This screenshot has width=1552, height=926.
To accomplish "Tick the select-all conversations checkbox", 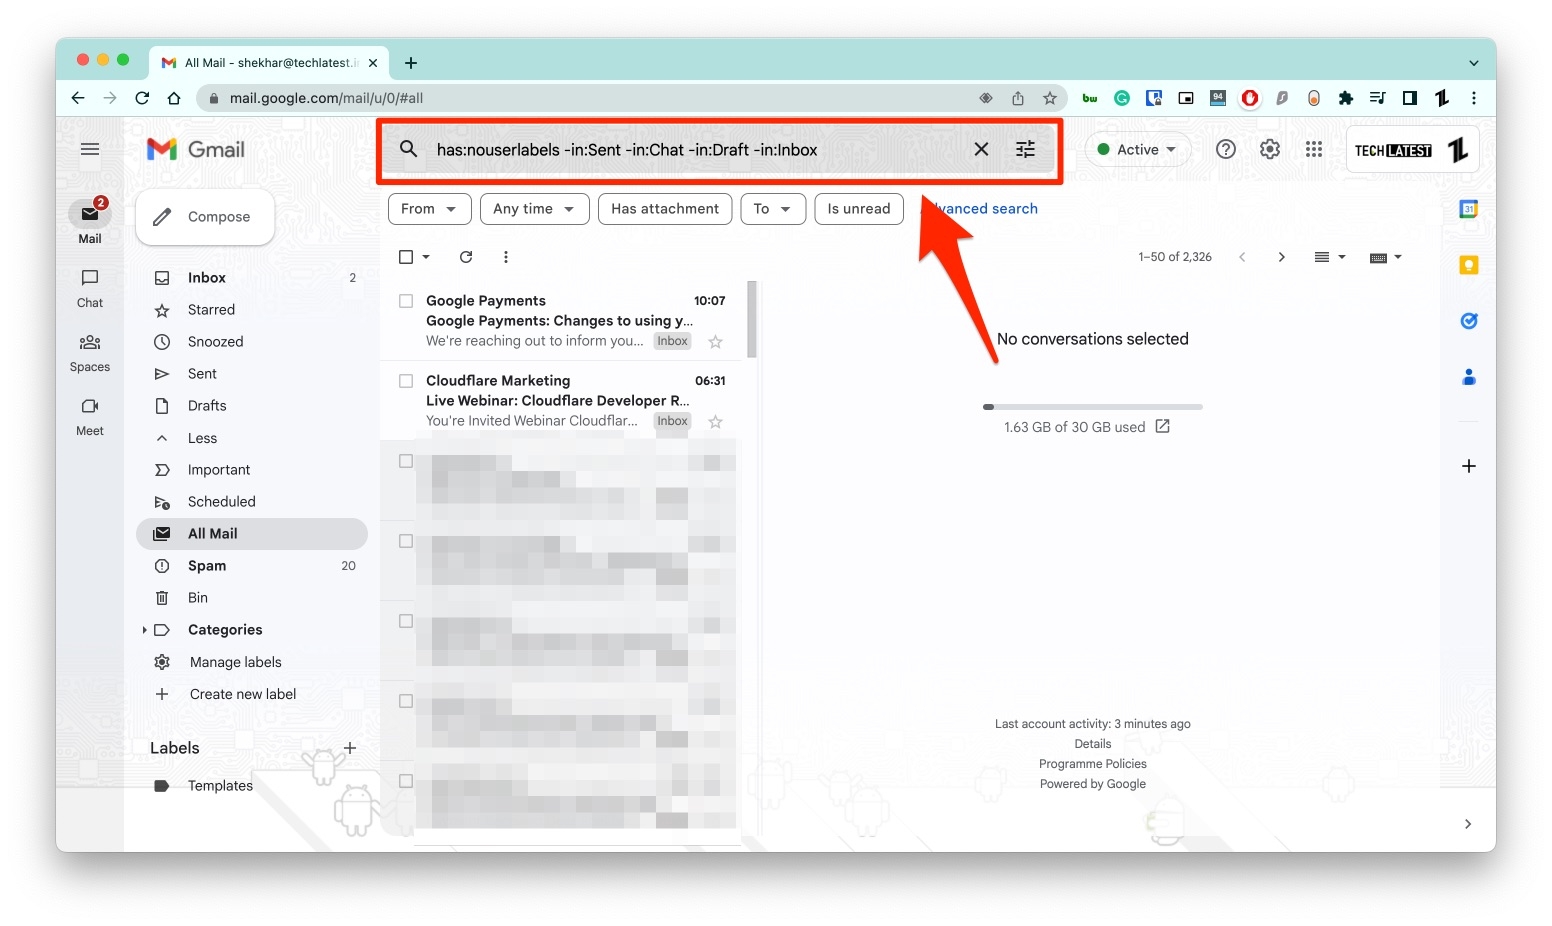I will pos(405,256).
